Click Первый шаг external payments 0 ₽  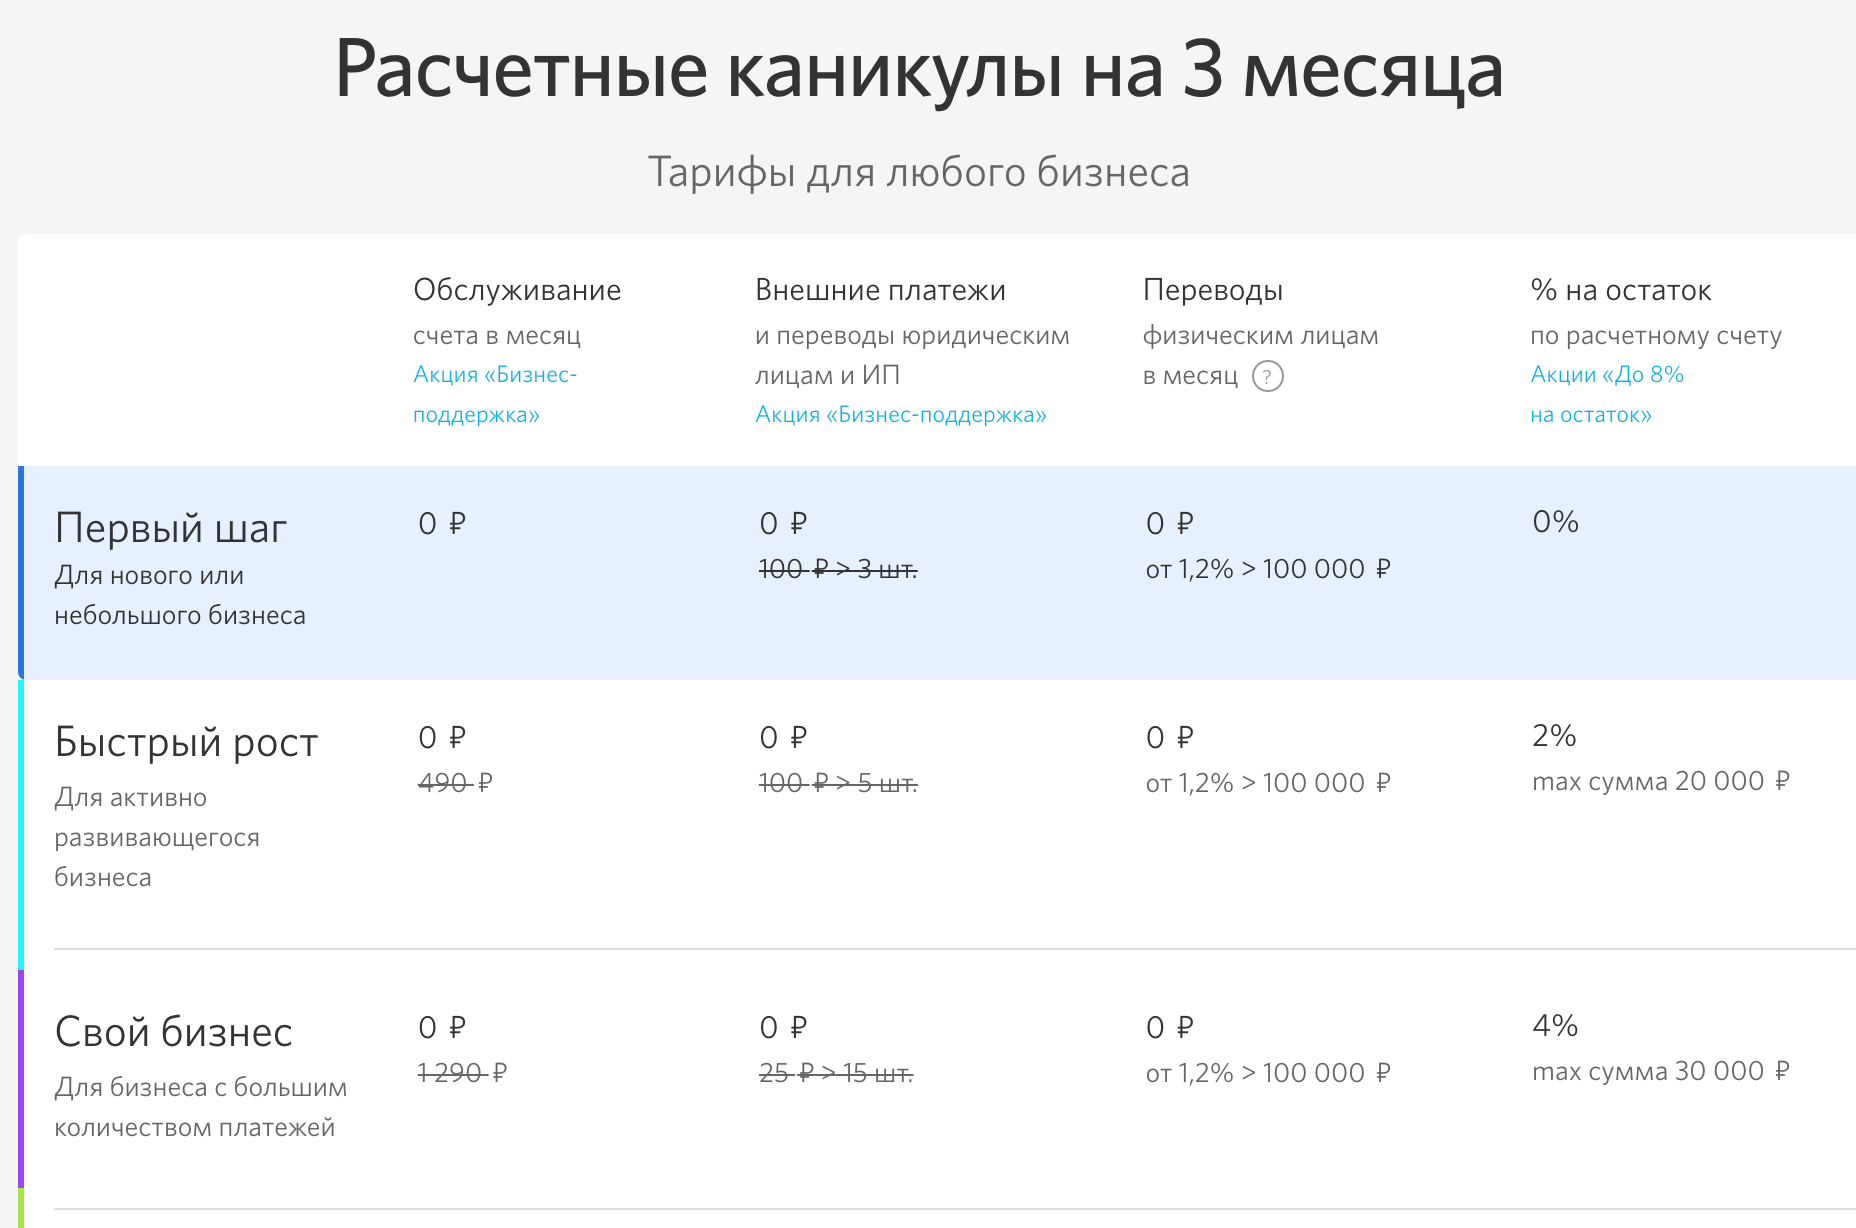click(x=783, y=523)
